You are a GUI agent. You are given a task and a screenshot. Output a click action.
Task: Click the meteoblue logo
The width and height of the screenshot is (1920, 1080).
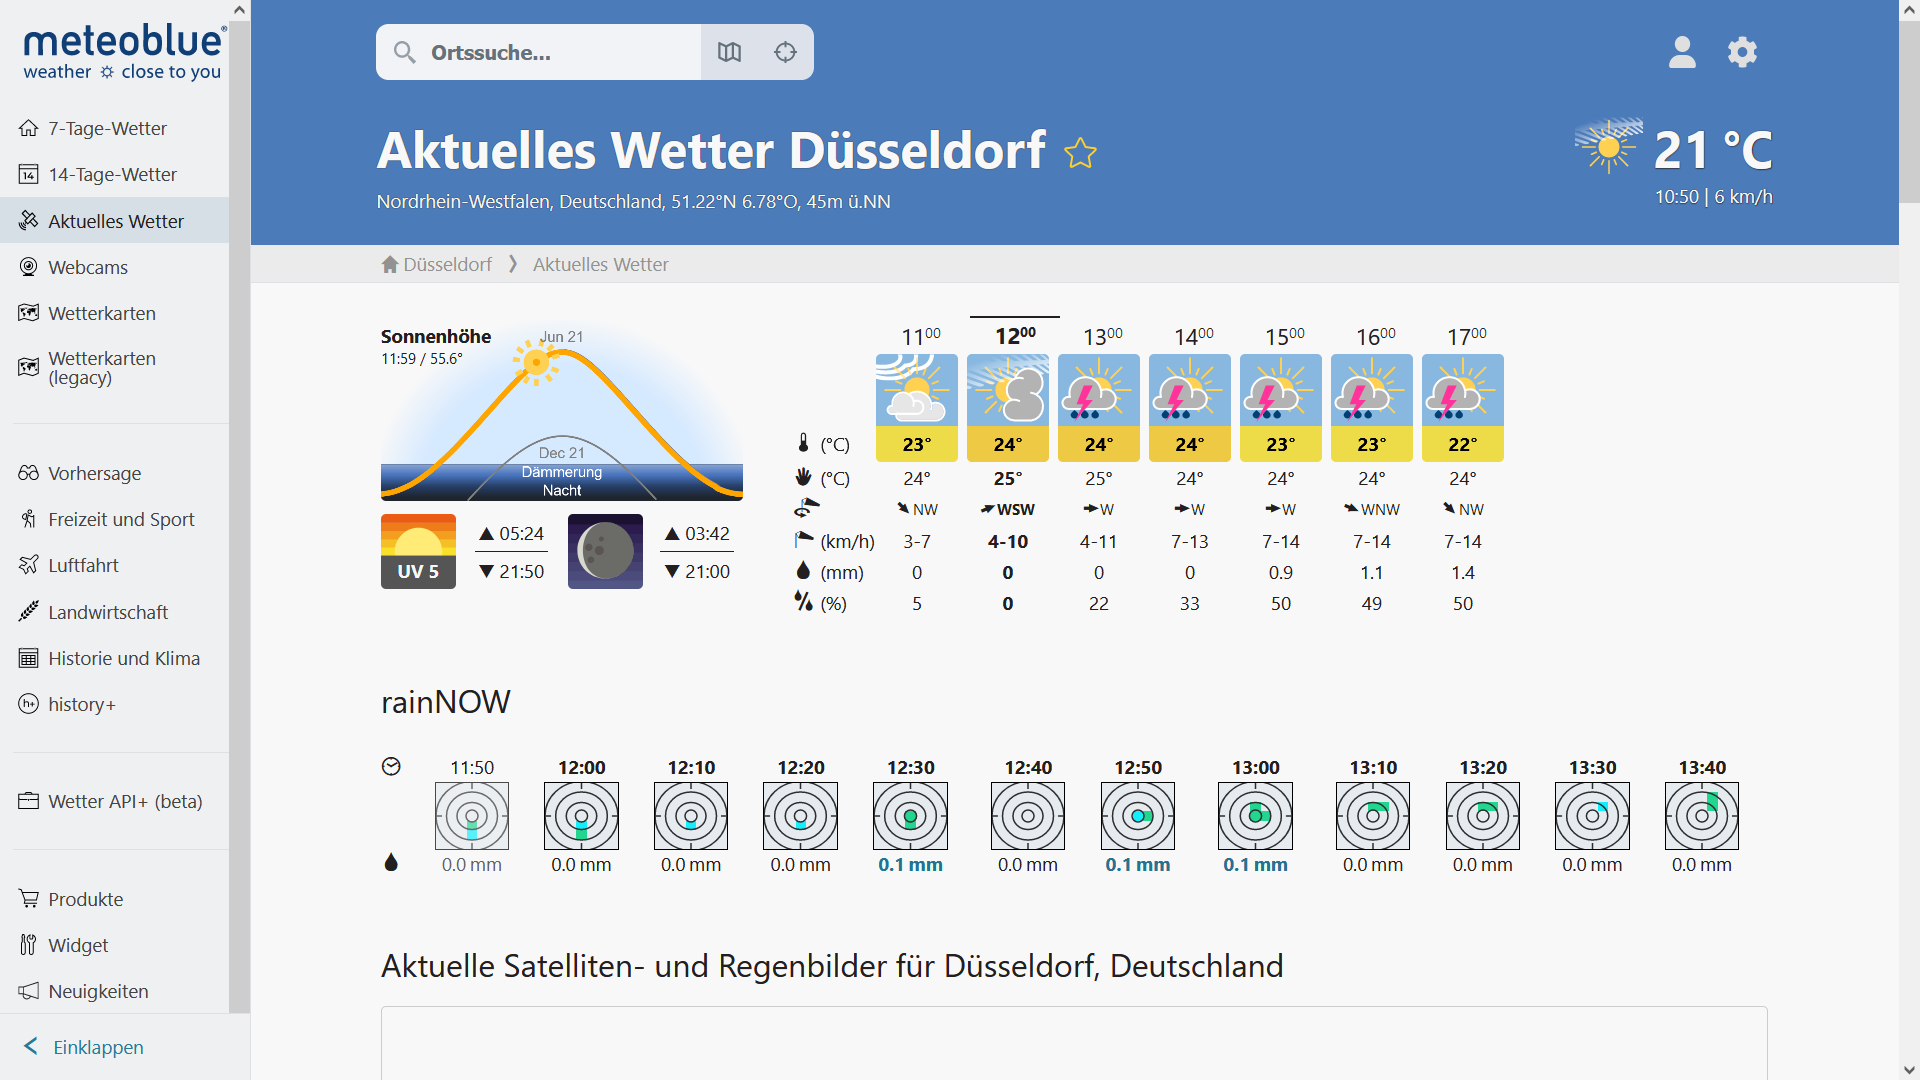124,52
